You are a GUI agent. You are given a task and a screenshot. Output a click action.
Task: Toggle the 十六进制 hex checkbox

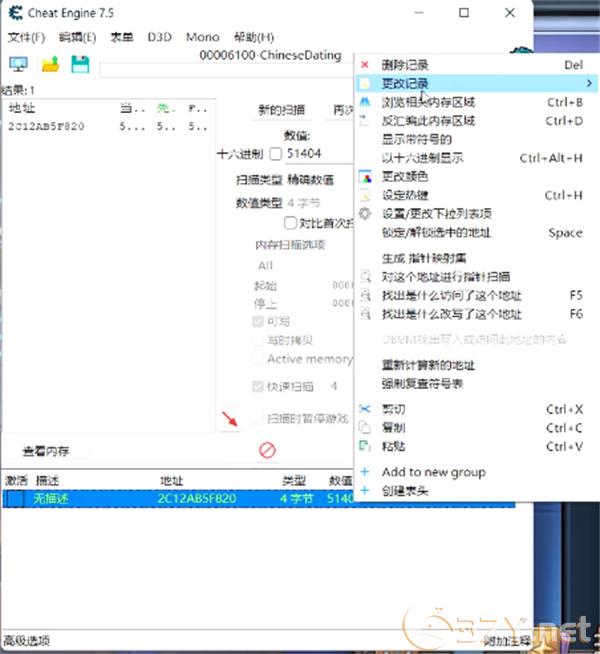pos(276,154)
